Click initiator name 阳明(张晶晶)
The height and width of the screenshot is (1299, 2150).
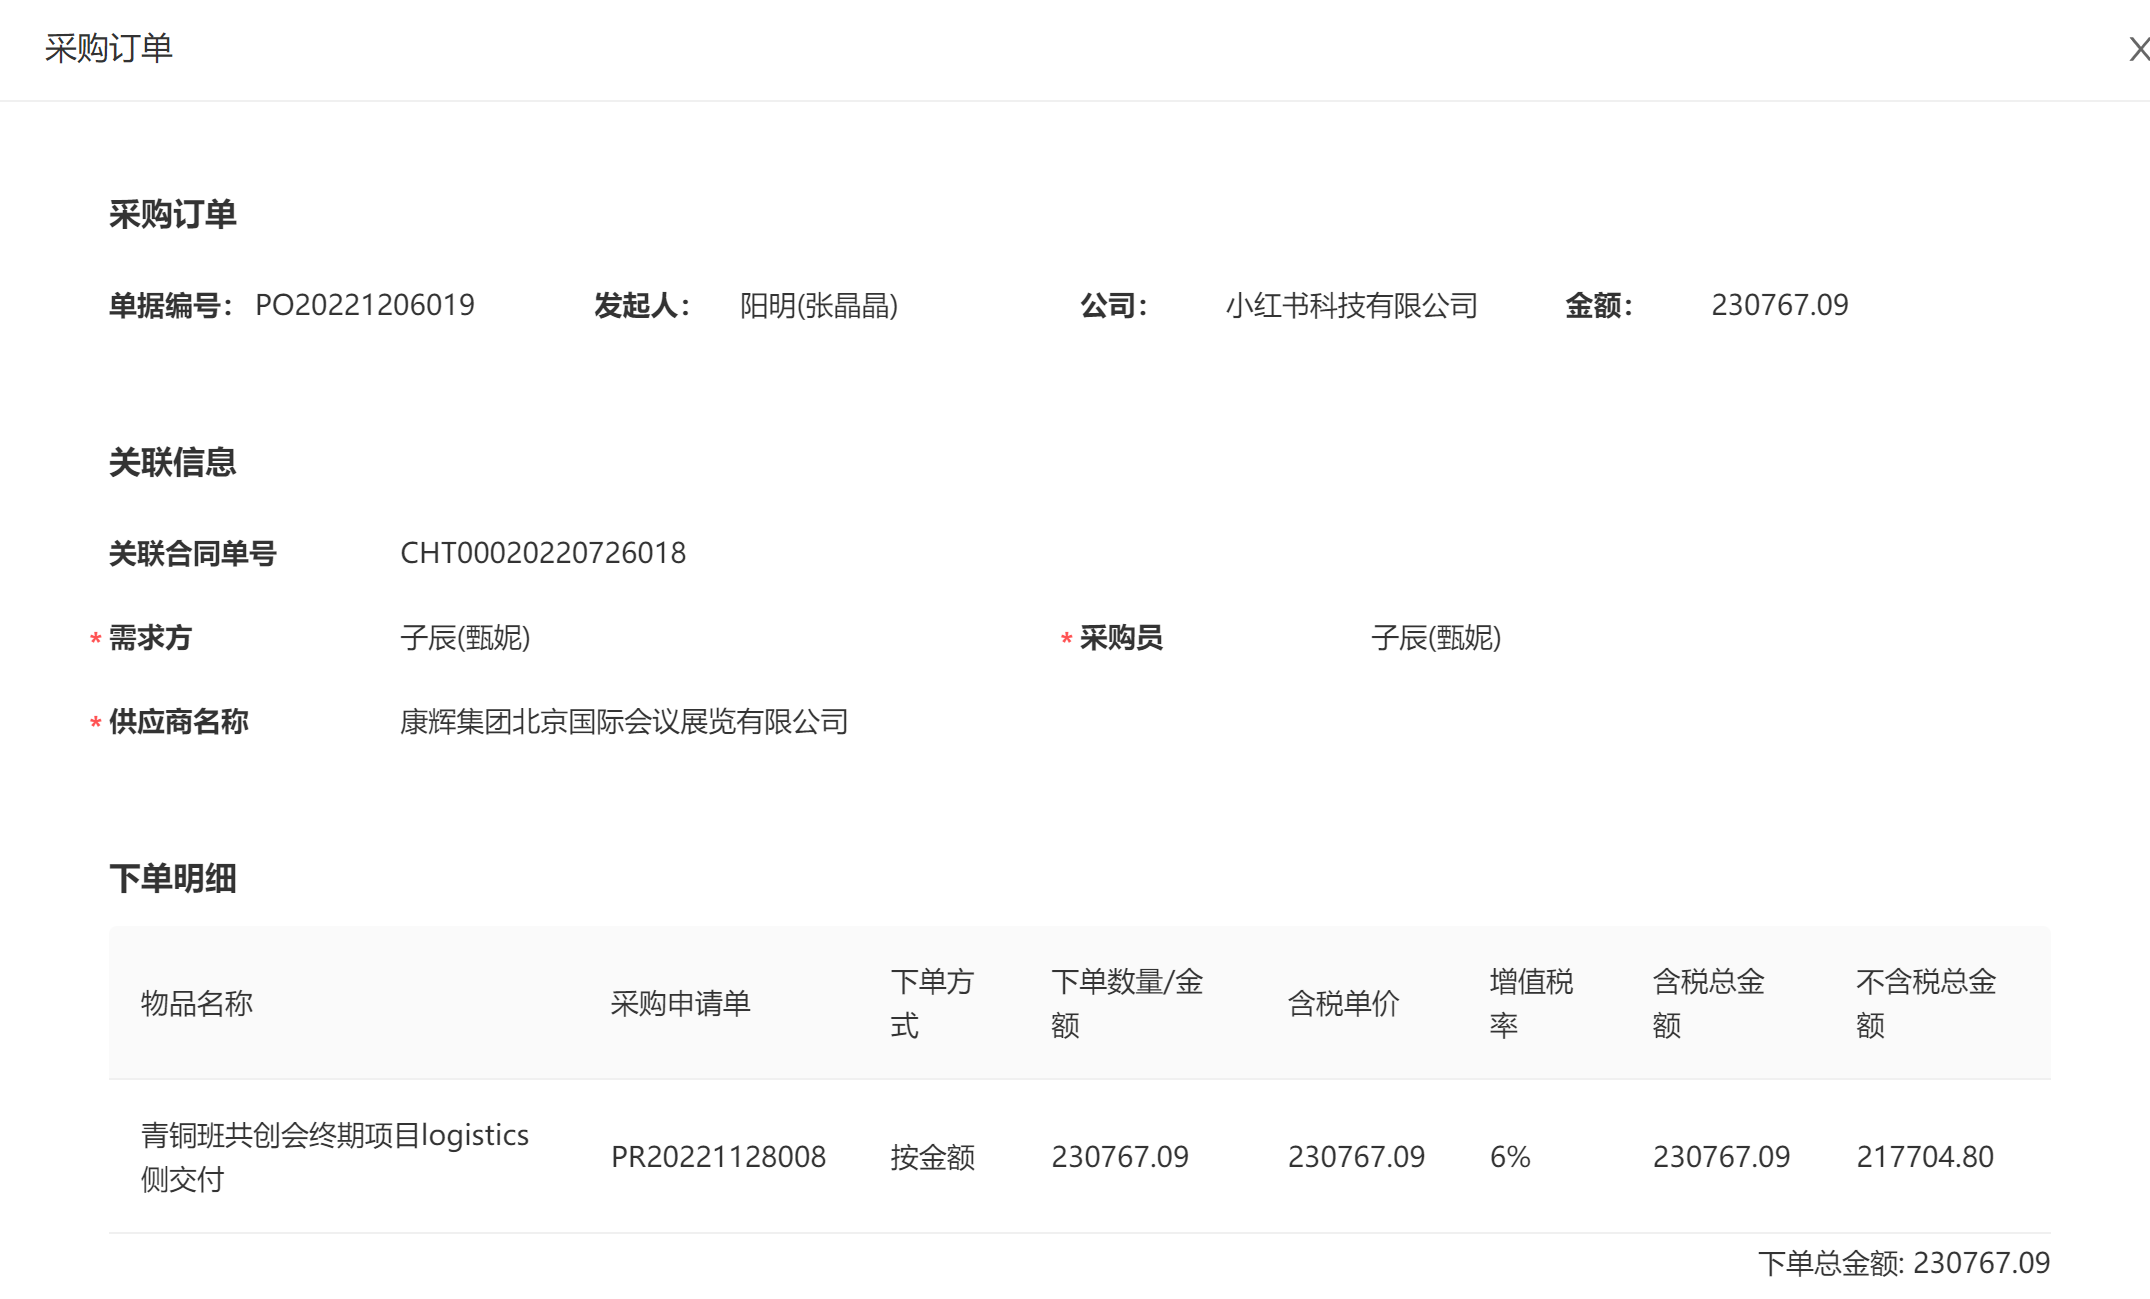pyautogui.click(x=818, y=305)
